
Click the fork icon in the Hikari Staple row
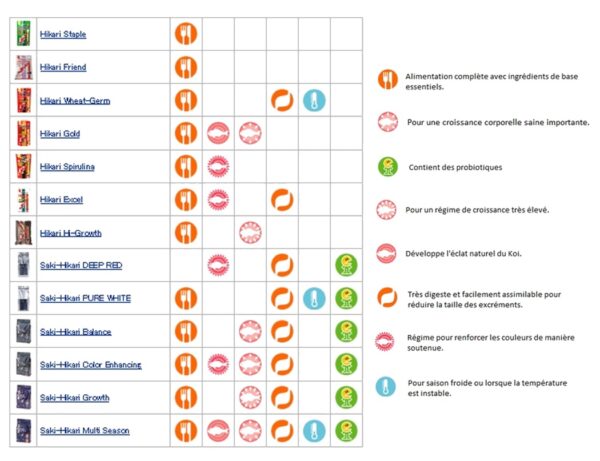click(x=186, y=34)
